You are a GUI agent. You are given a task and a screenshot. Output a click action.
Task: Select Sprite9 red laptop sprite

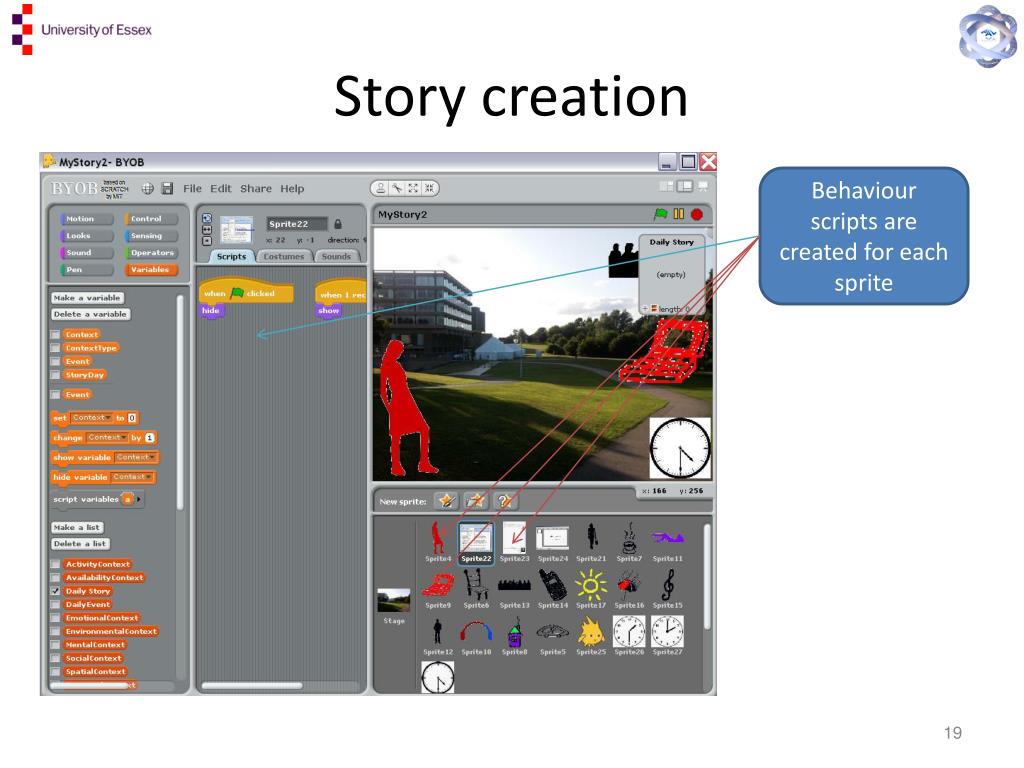438,588
